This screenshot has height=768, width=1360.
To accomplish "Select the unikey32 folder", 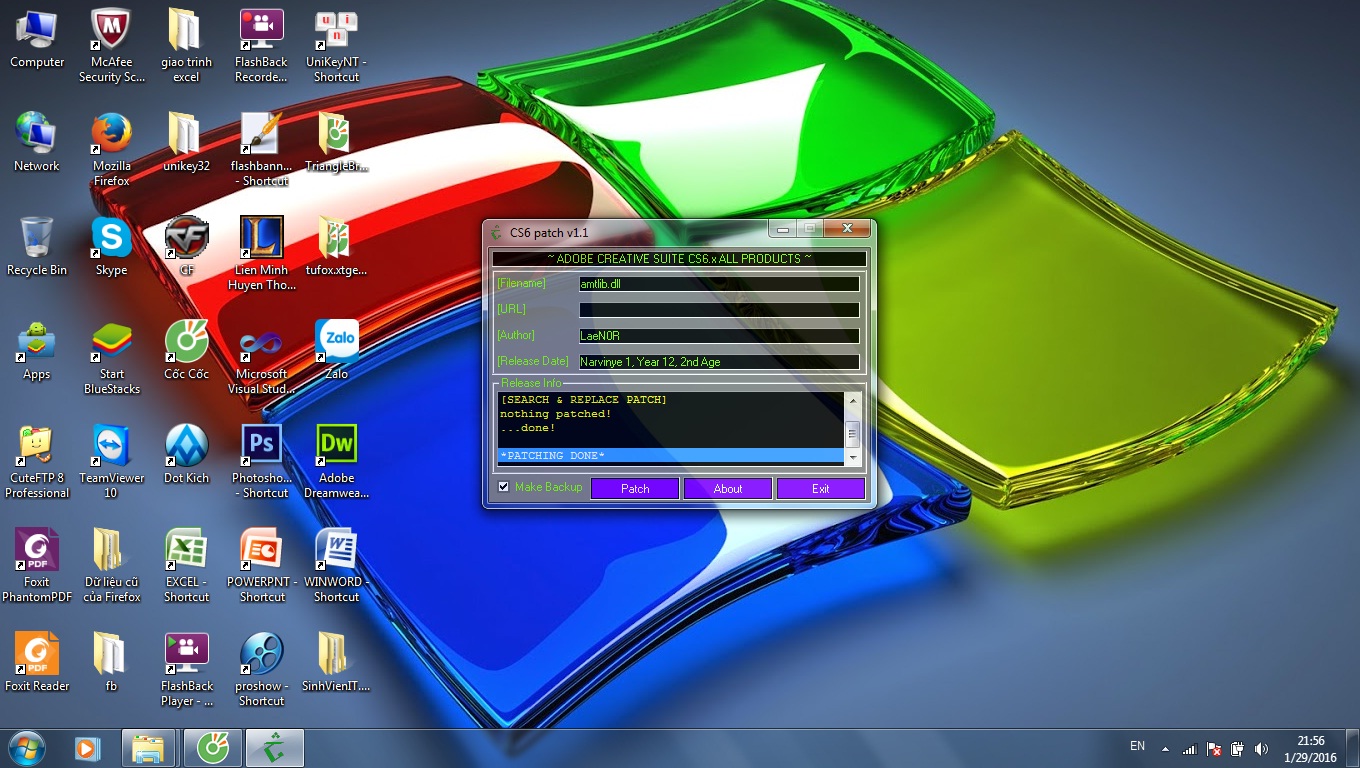I will 186,143.
